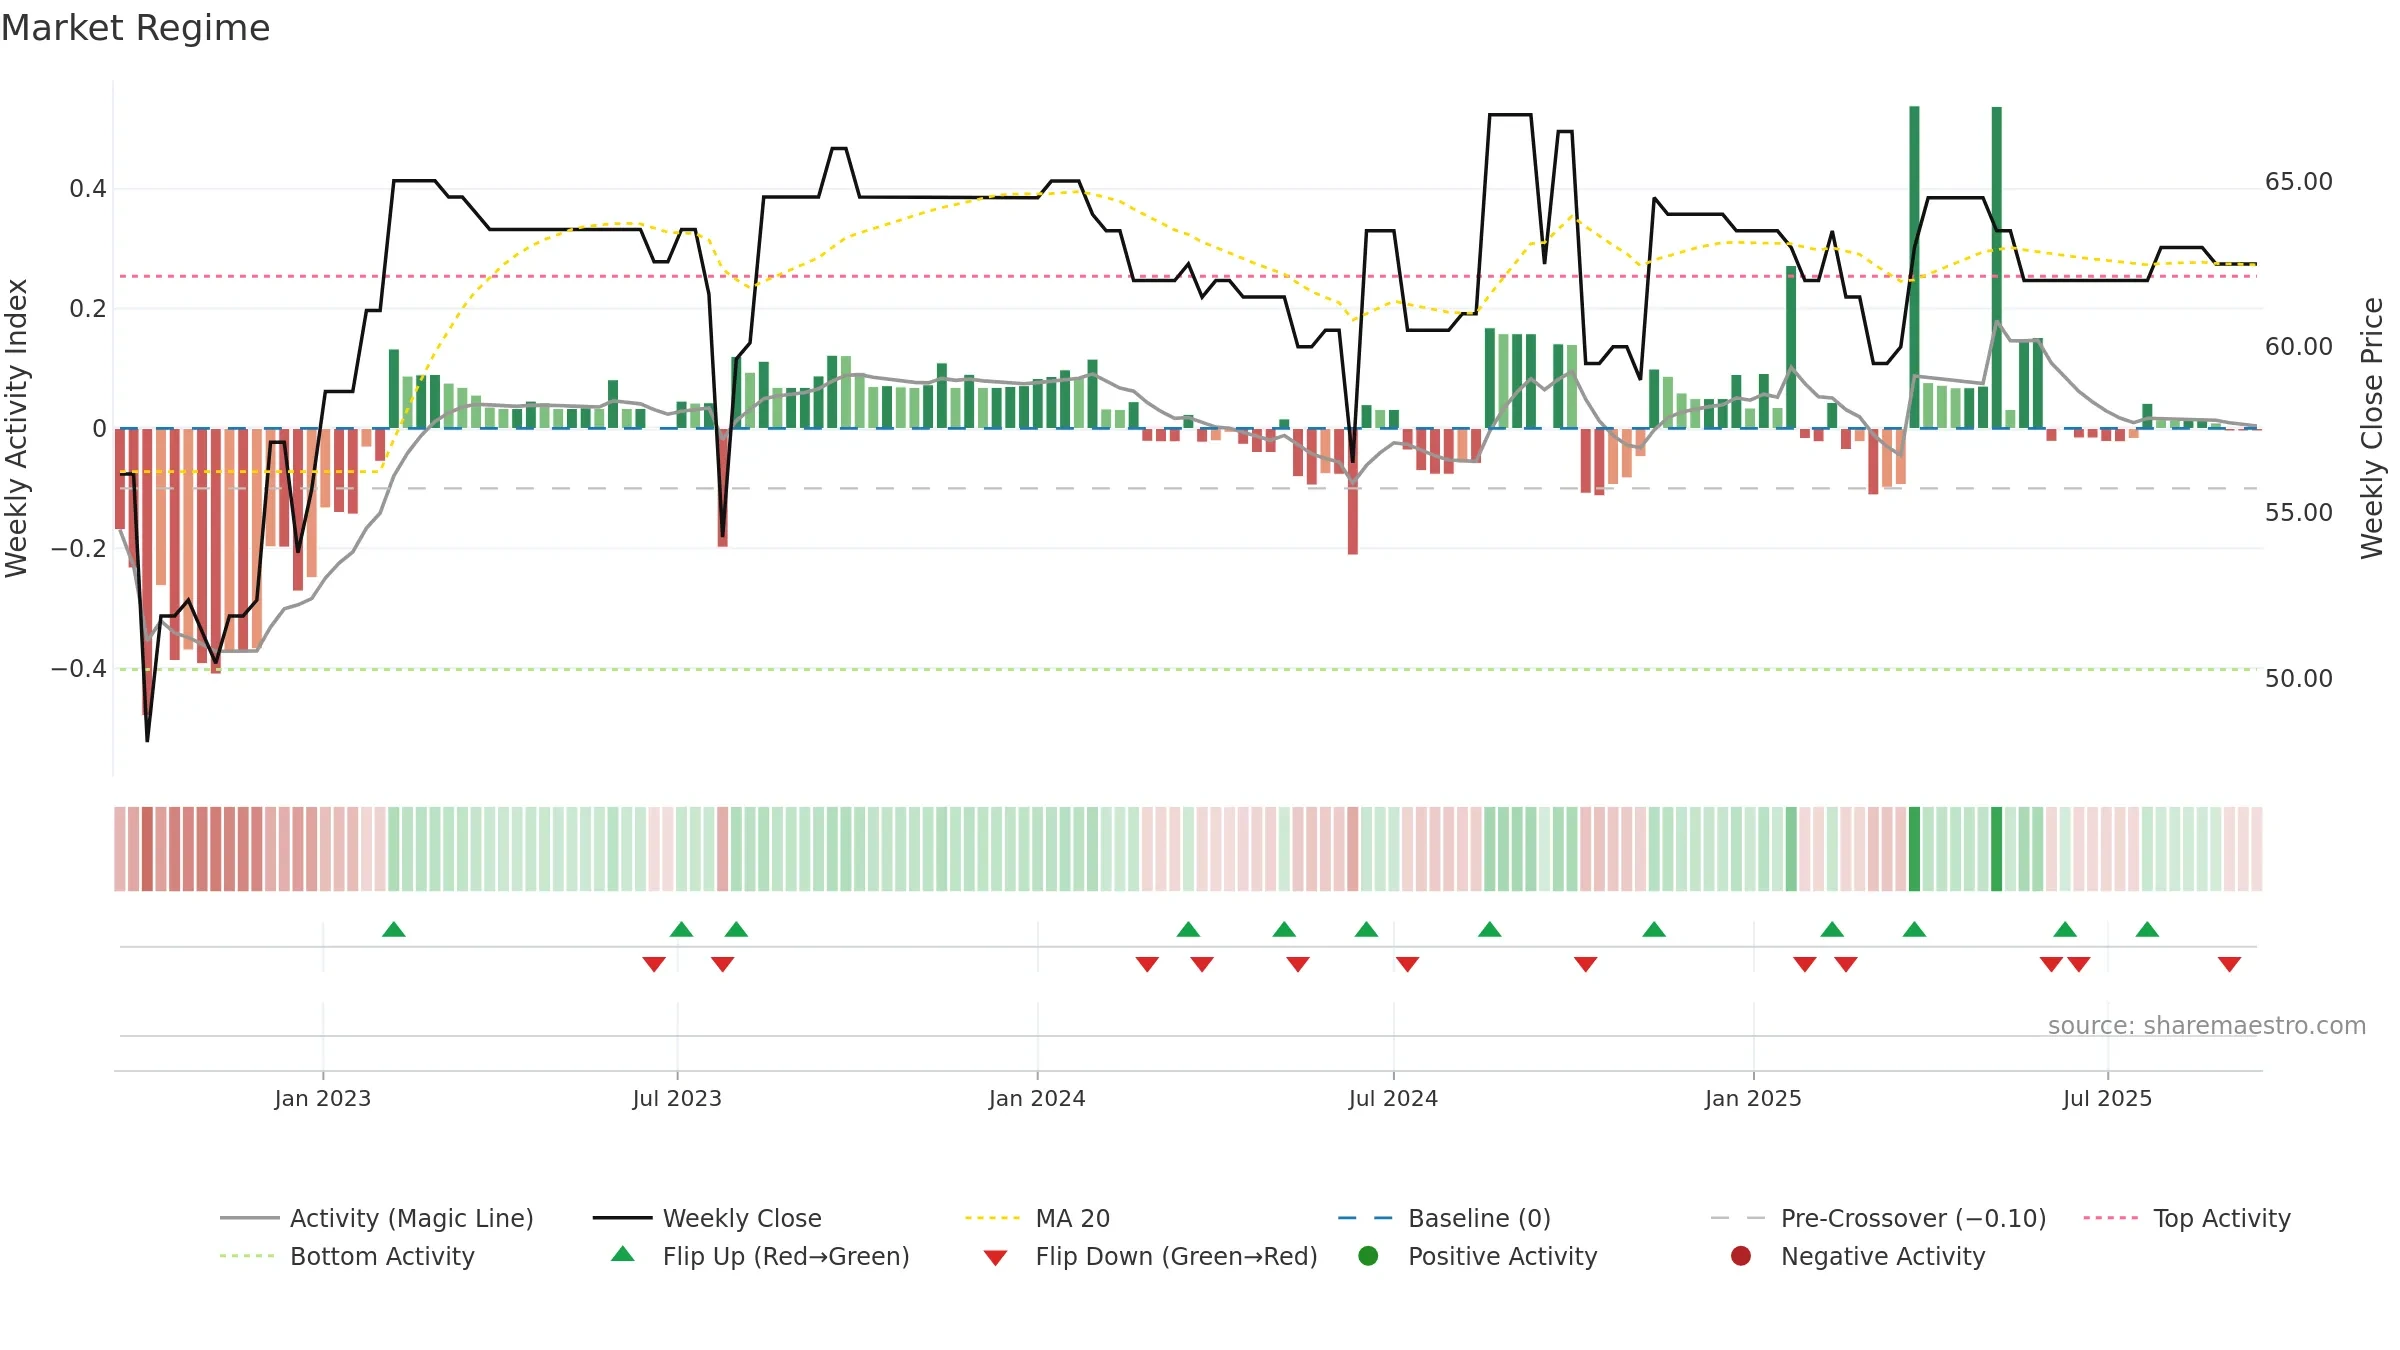The height and width of the screenshot is (1350, 2400).
Task: Click the −0.4 activity axis label
Action: point(79,668)
